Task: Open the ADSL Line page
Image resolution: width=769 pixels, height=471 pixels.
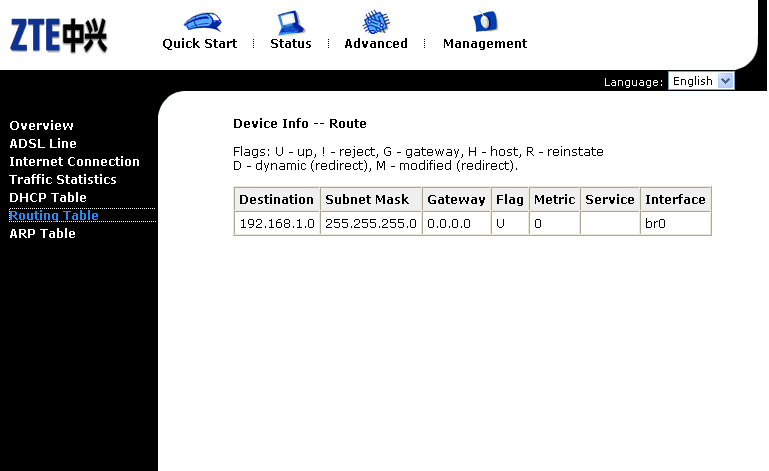Action: click(x=43, y=144)
